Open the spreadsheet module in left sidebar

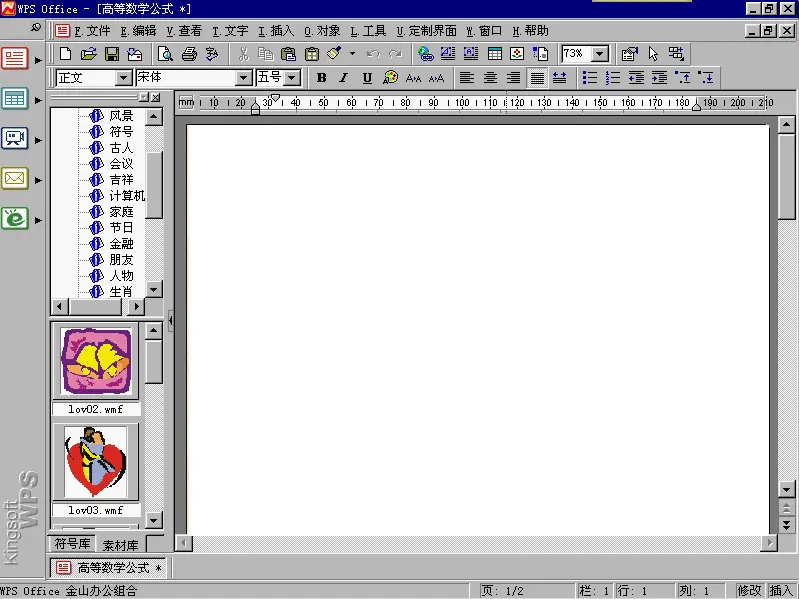point(15,98)
